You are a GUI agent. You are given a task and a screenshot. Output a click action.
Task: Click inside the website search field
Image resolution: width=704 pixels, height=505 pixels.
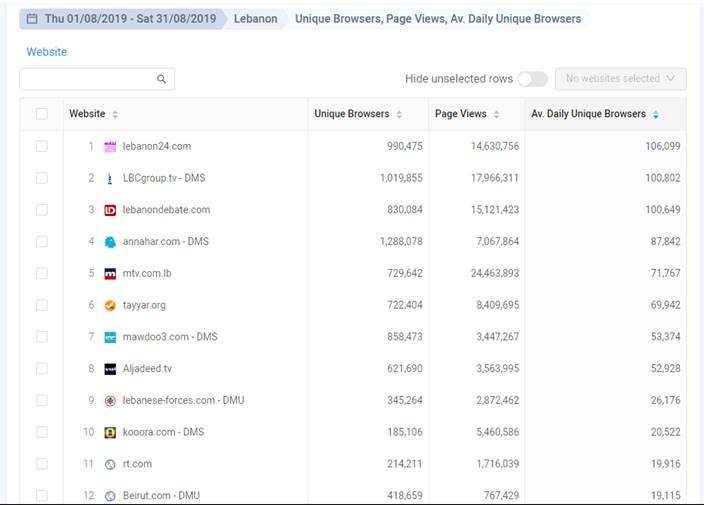click(x=97, y=79)
